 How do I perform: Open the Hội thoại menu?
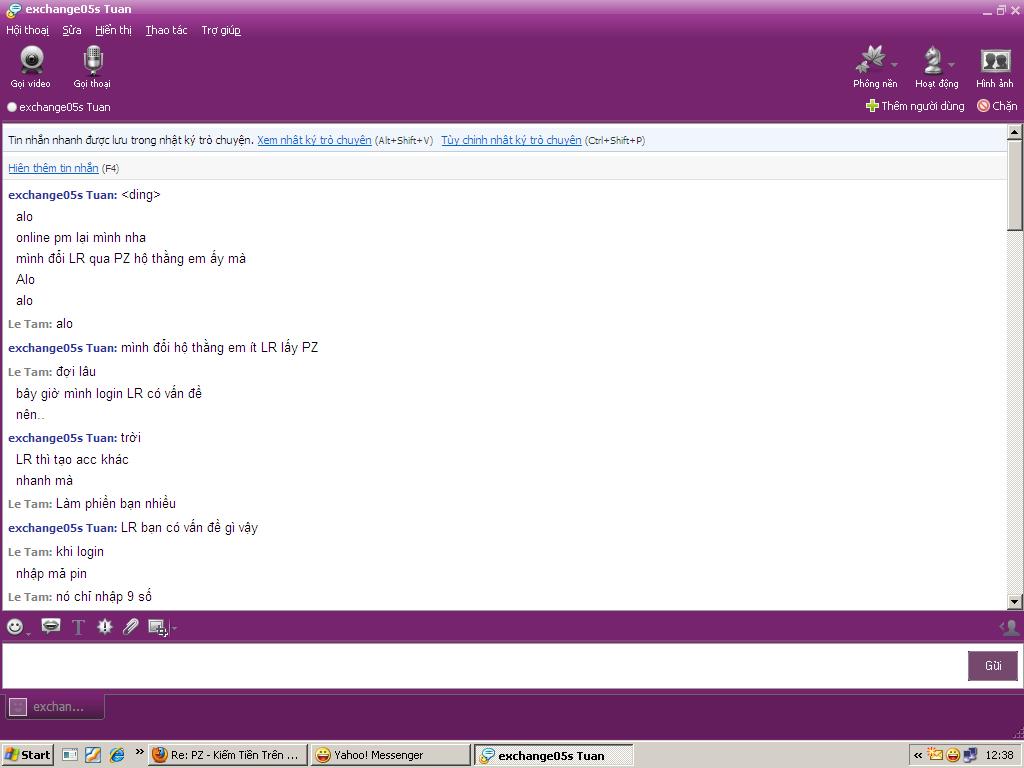[x=27, y=30]
